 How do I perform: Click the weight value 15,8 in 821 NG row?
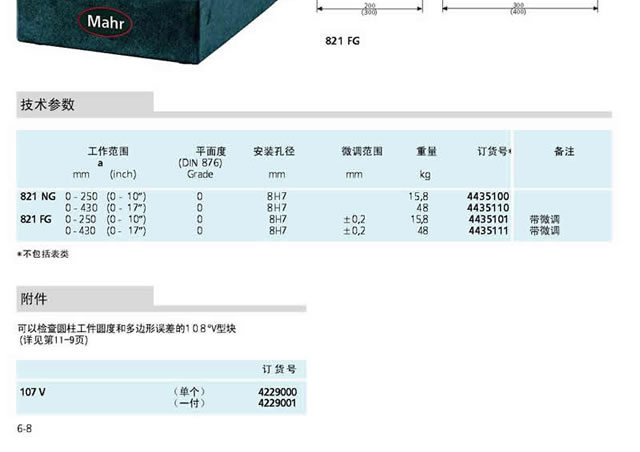[418, 196]
